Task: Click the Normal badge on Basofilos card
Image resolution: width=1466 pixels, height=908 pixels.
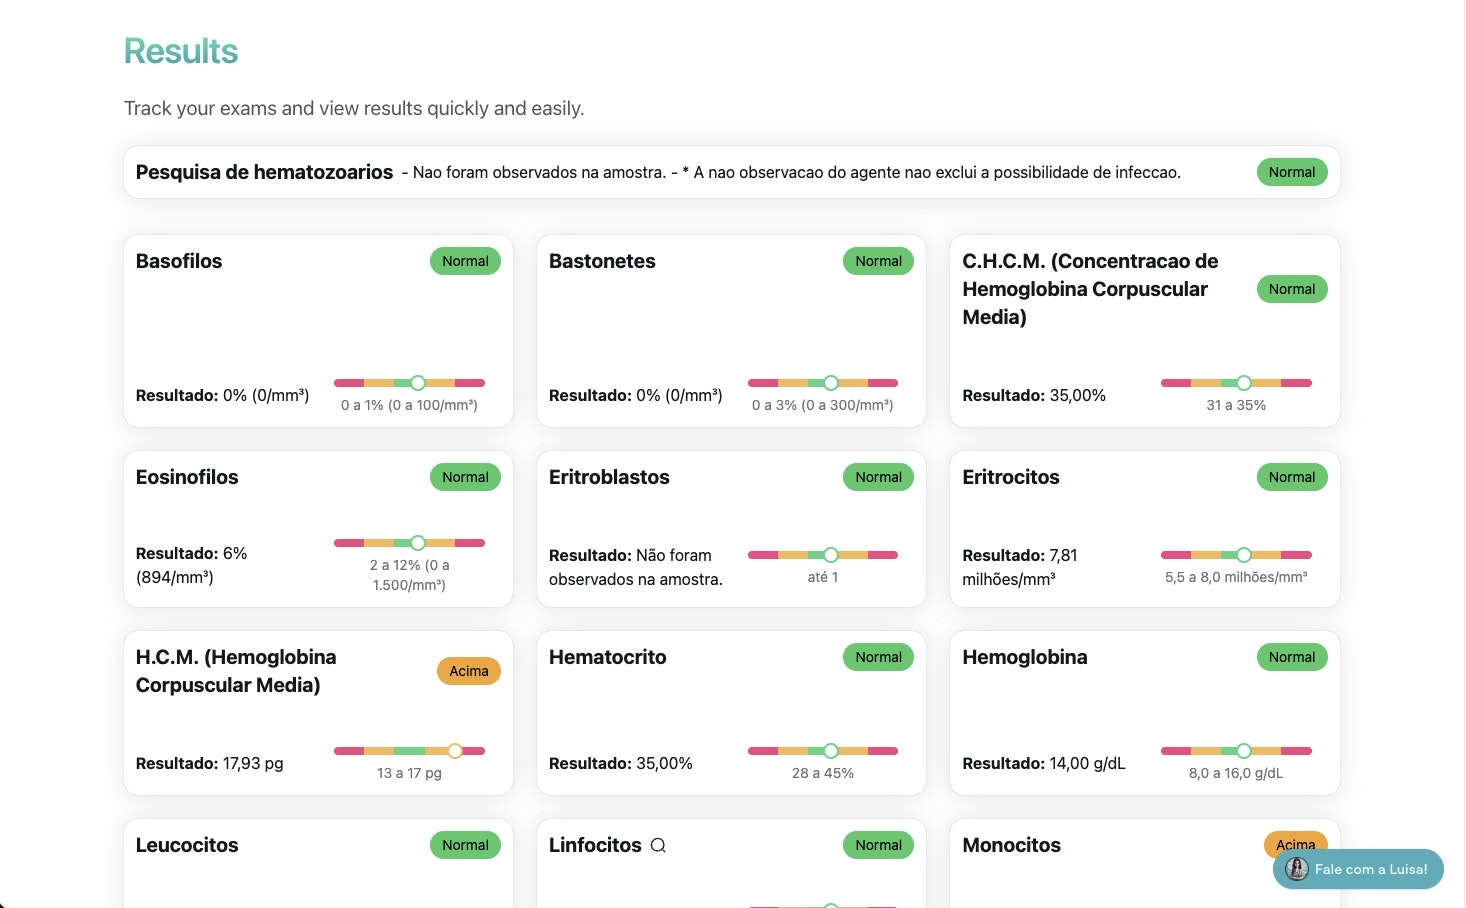Action: click(466, 261)
